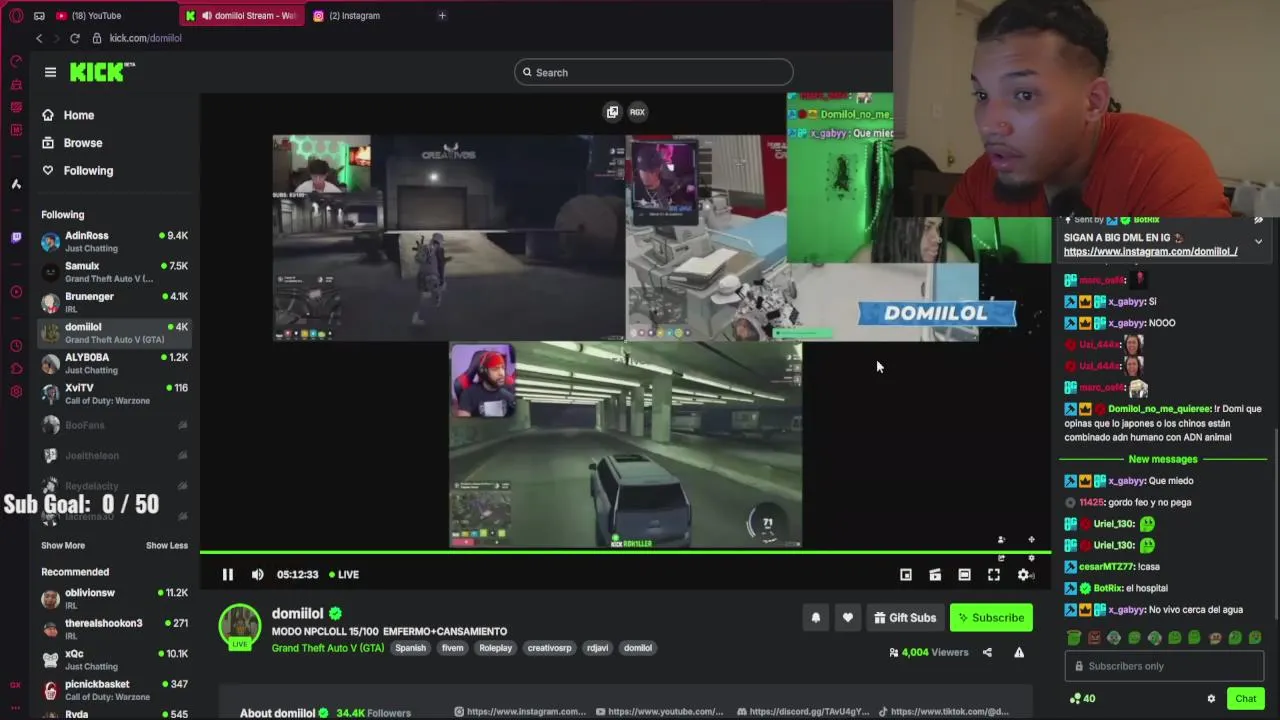Open the workspaces icon left of the YouTube tab
The width and height of the screenshot is (1280, 720).
39,15
